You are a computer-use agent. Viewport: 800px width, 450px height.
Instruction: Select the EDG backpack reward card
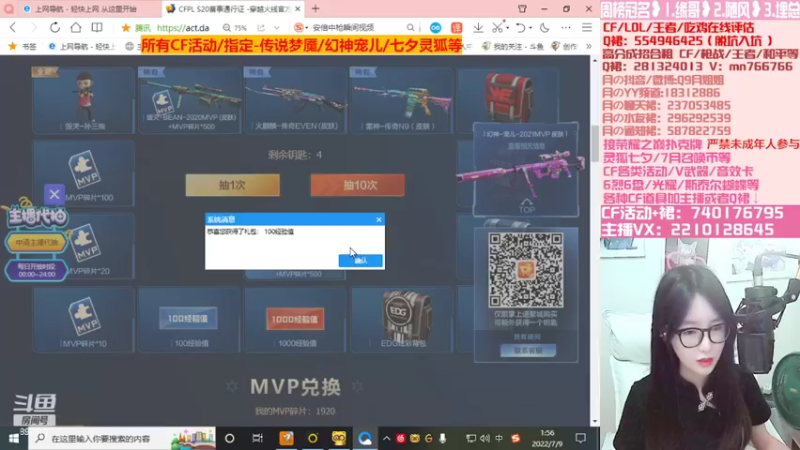pos(402,320)
